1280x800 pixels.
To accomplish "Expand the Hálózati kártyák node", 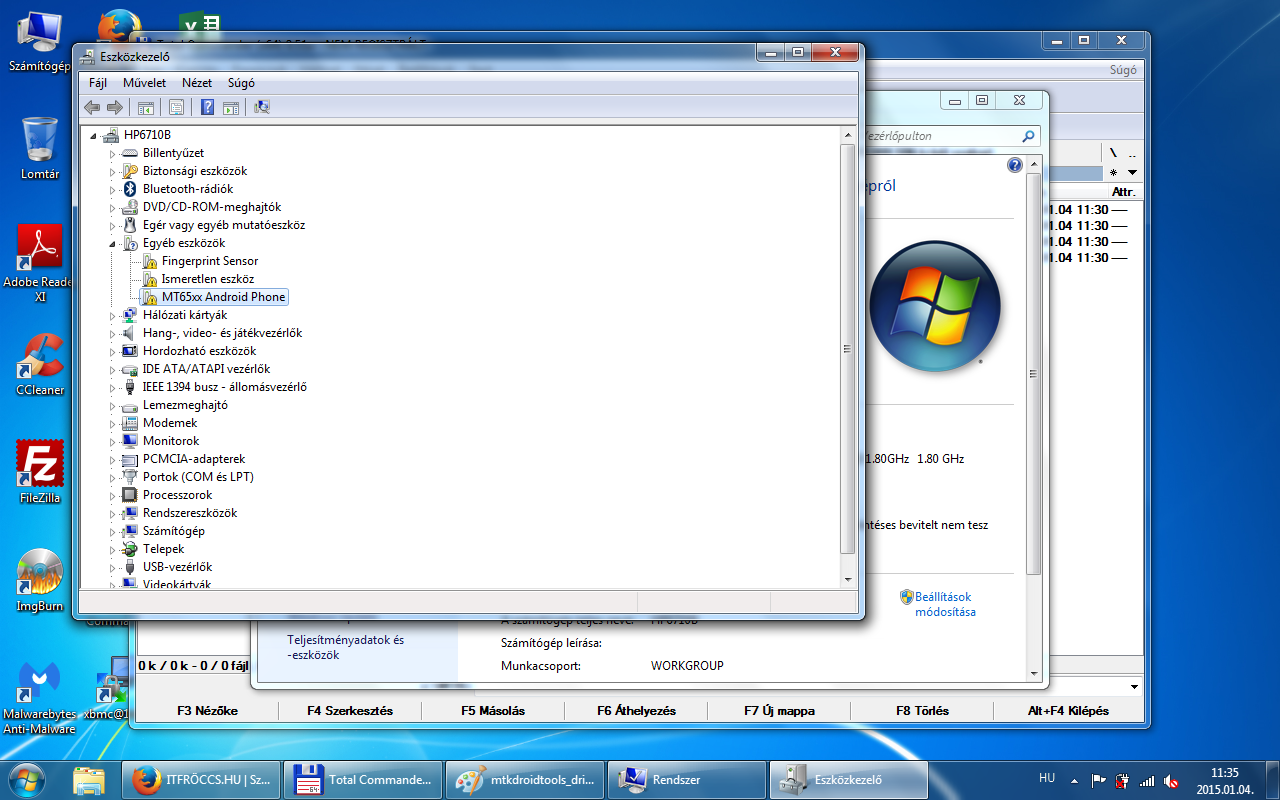I will pyautogui.click(x=113, y=315).
